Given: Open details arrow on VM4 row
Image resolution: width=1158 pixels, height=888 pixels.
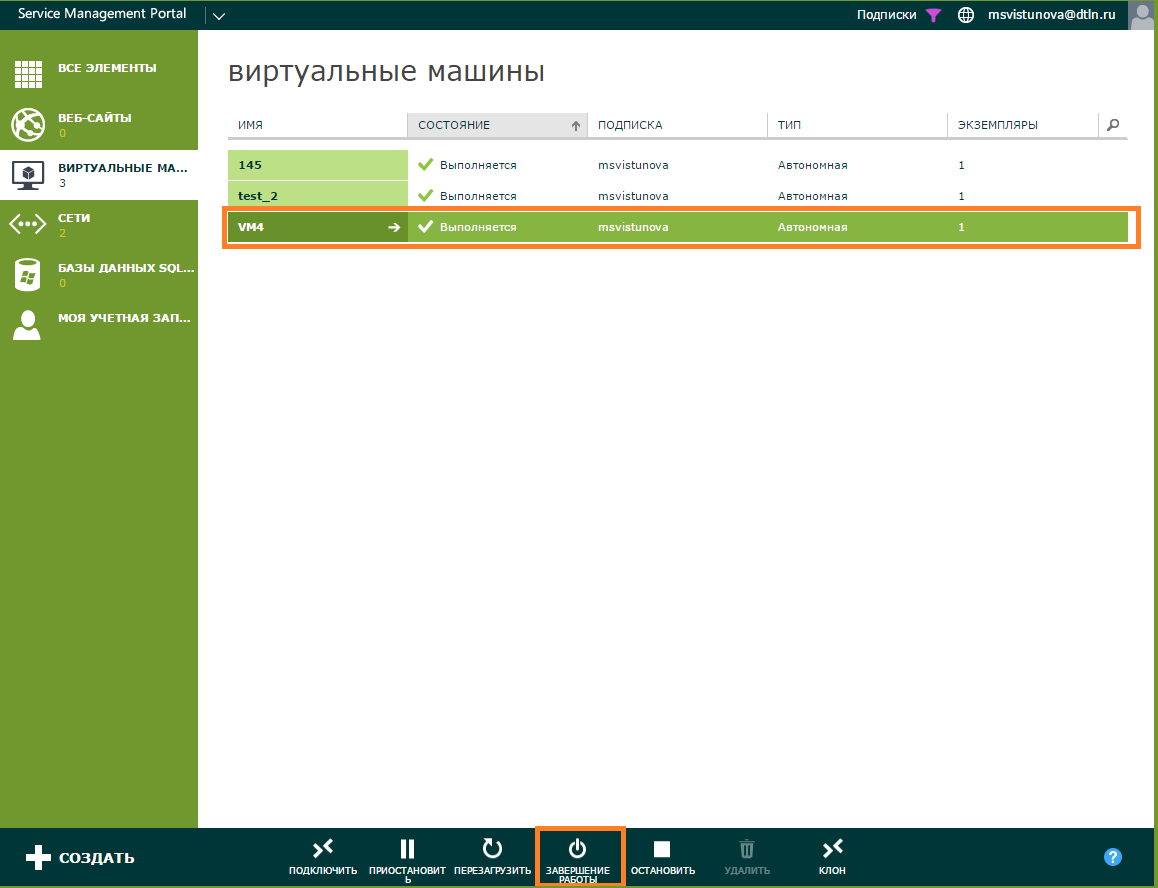Looking at the screenshot, I should [396, 226].
